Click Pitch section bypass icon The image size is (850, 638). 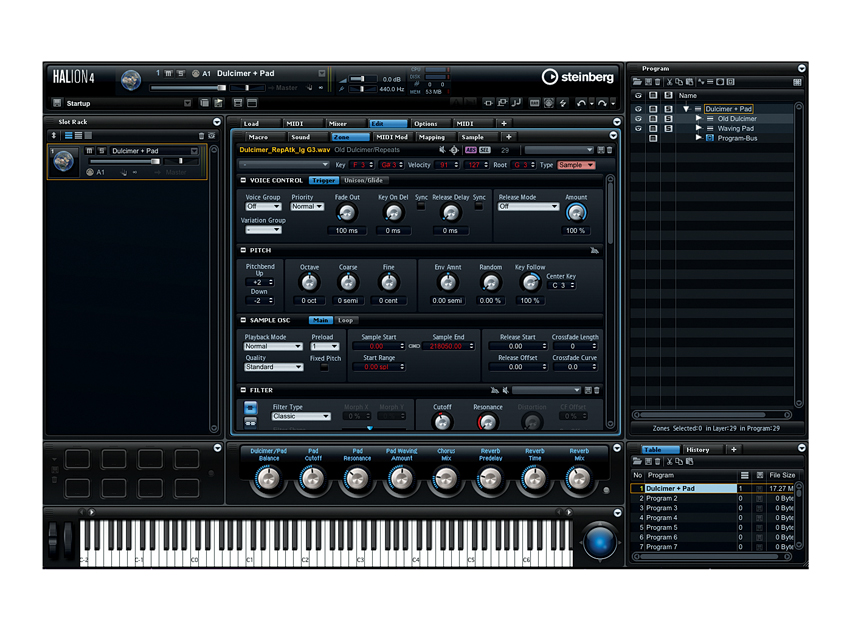(594, 250)
